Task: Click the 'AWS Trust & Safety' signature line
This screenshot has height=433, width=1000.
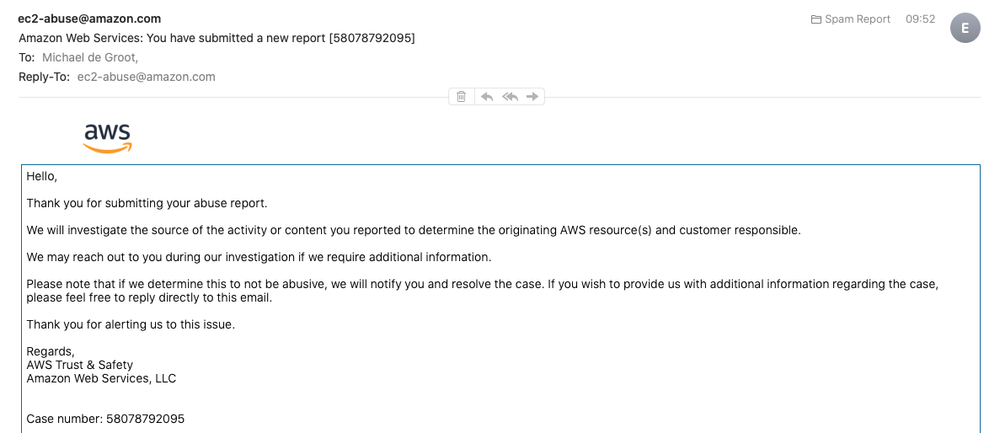Action: click(79, 365)
